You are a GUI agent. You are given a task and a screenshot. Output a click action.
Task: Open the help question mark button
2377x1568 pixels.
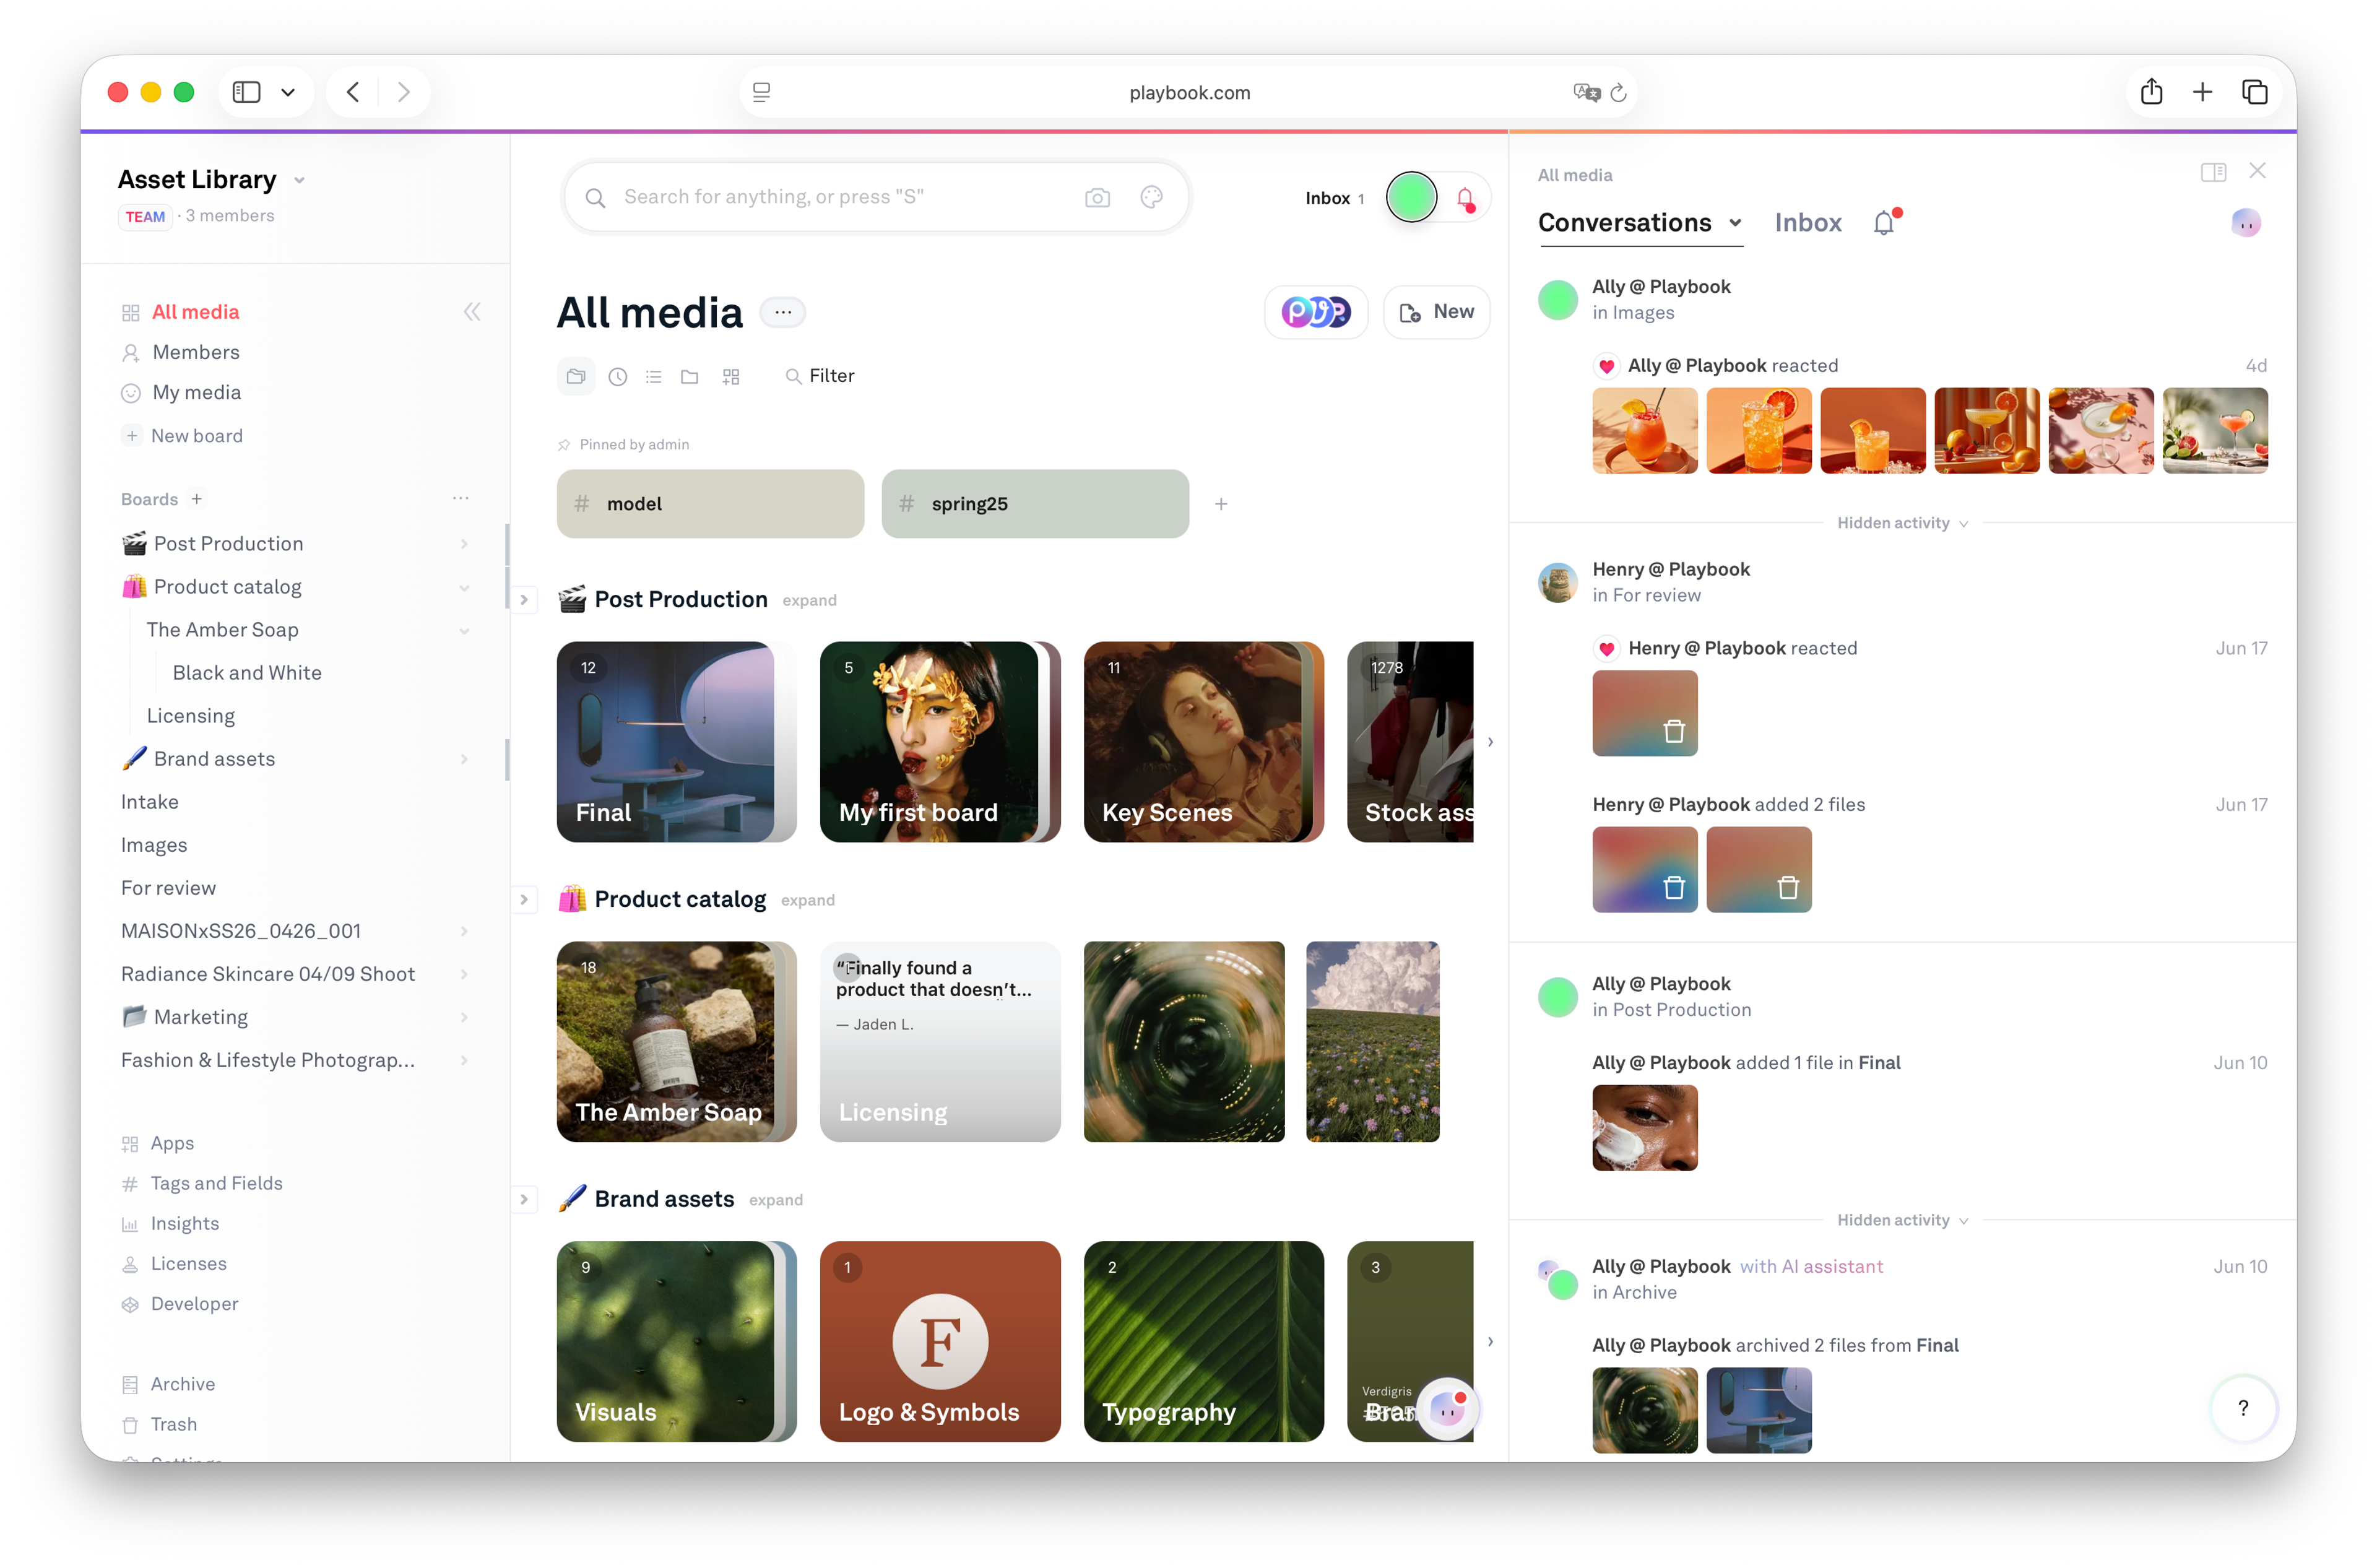point(2243,1408)
